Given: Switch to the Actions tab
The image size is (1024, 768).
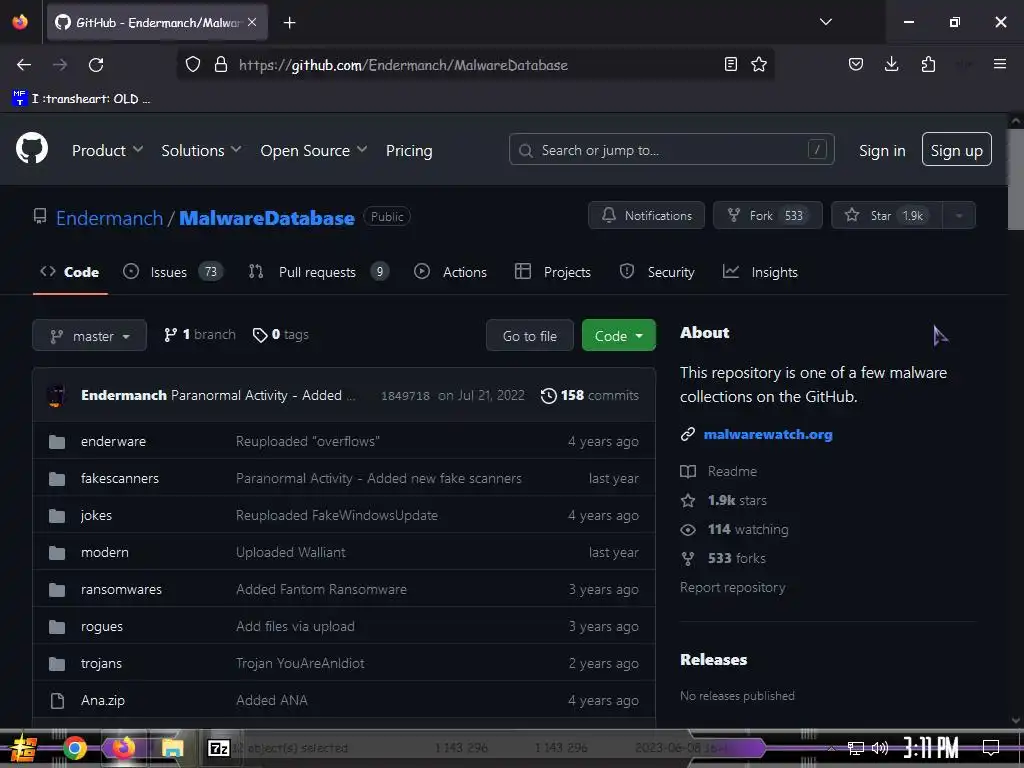Looking at the screenshot, I should coord(451,272).
